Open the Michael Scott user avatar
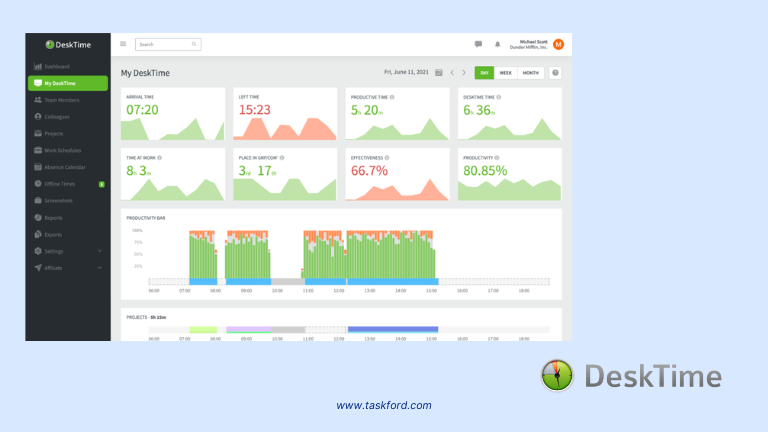This screenshot has height=432, width=768. (x=558, y=44)
